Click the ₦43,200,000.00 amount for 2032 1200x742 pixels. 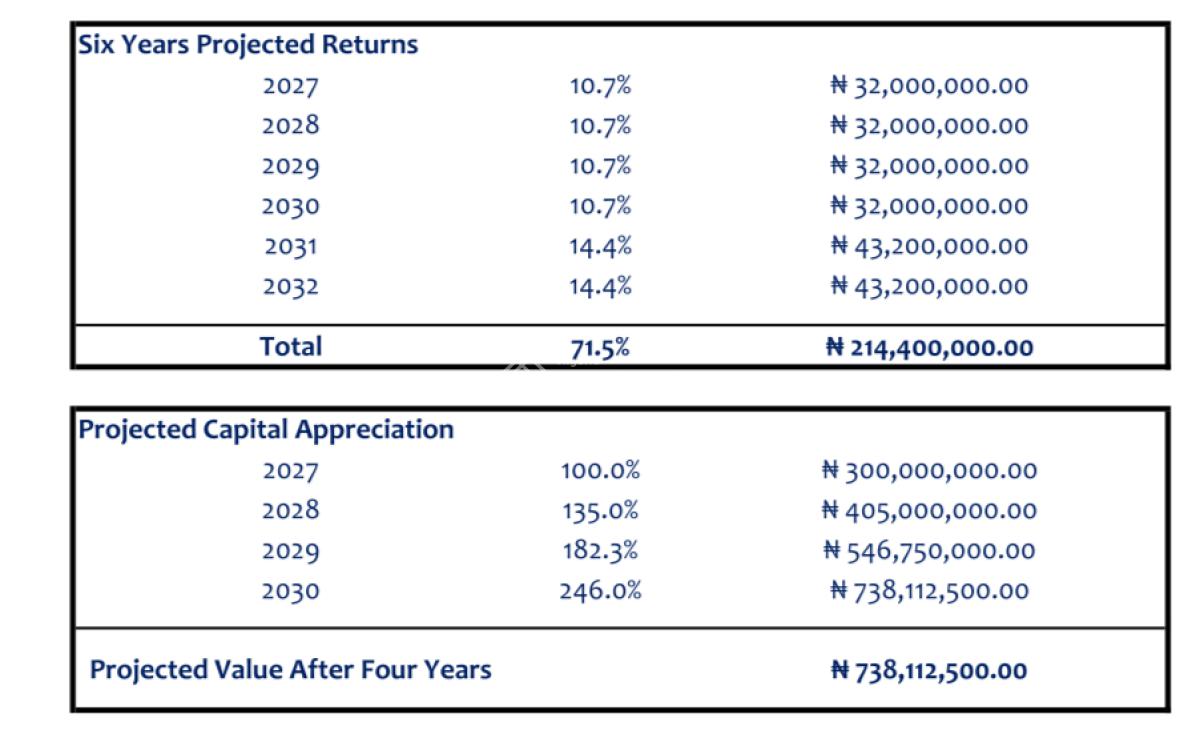(x=930, y=287)
